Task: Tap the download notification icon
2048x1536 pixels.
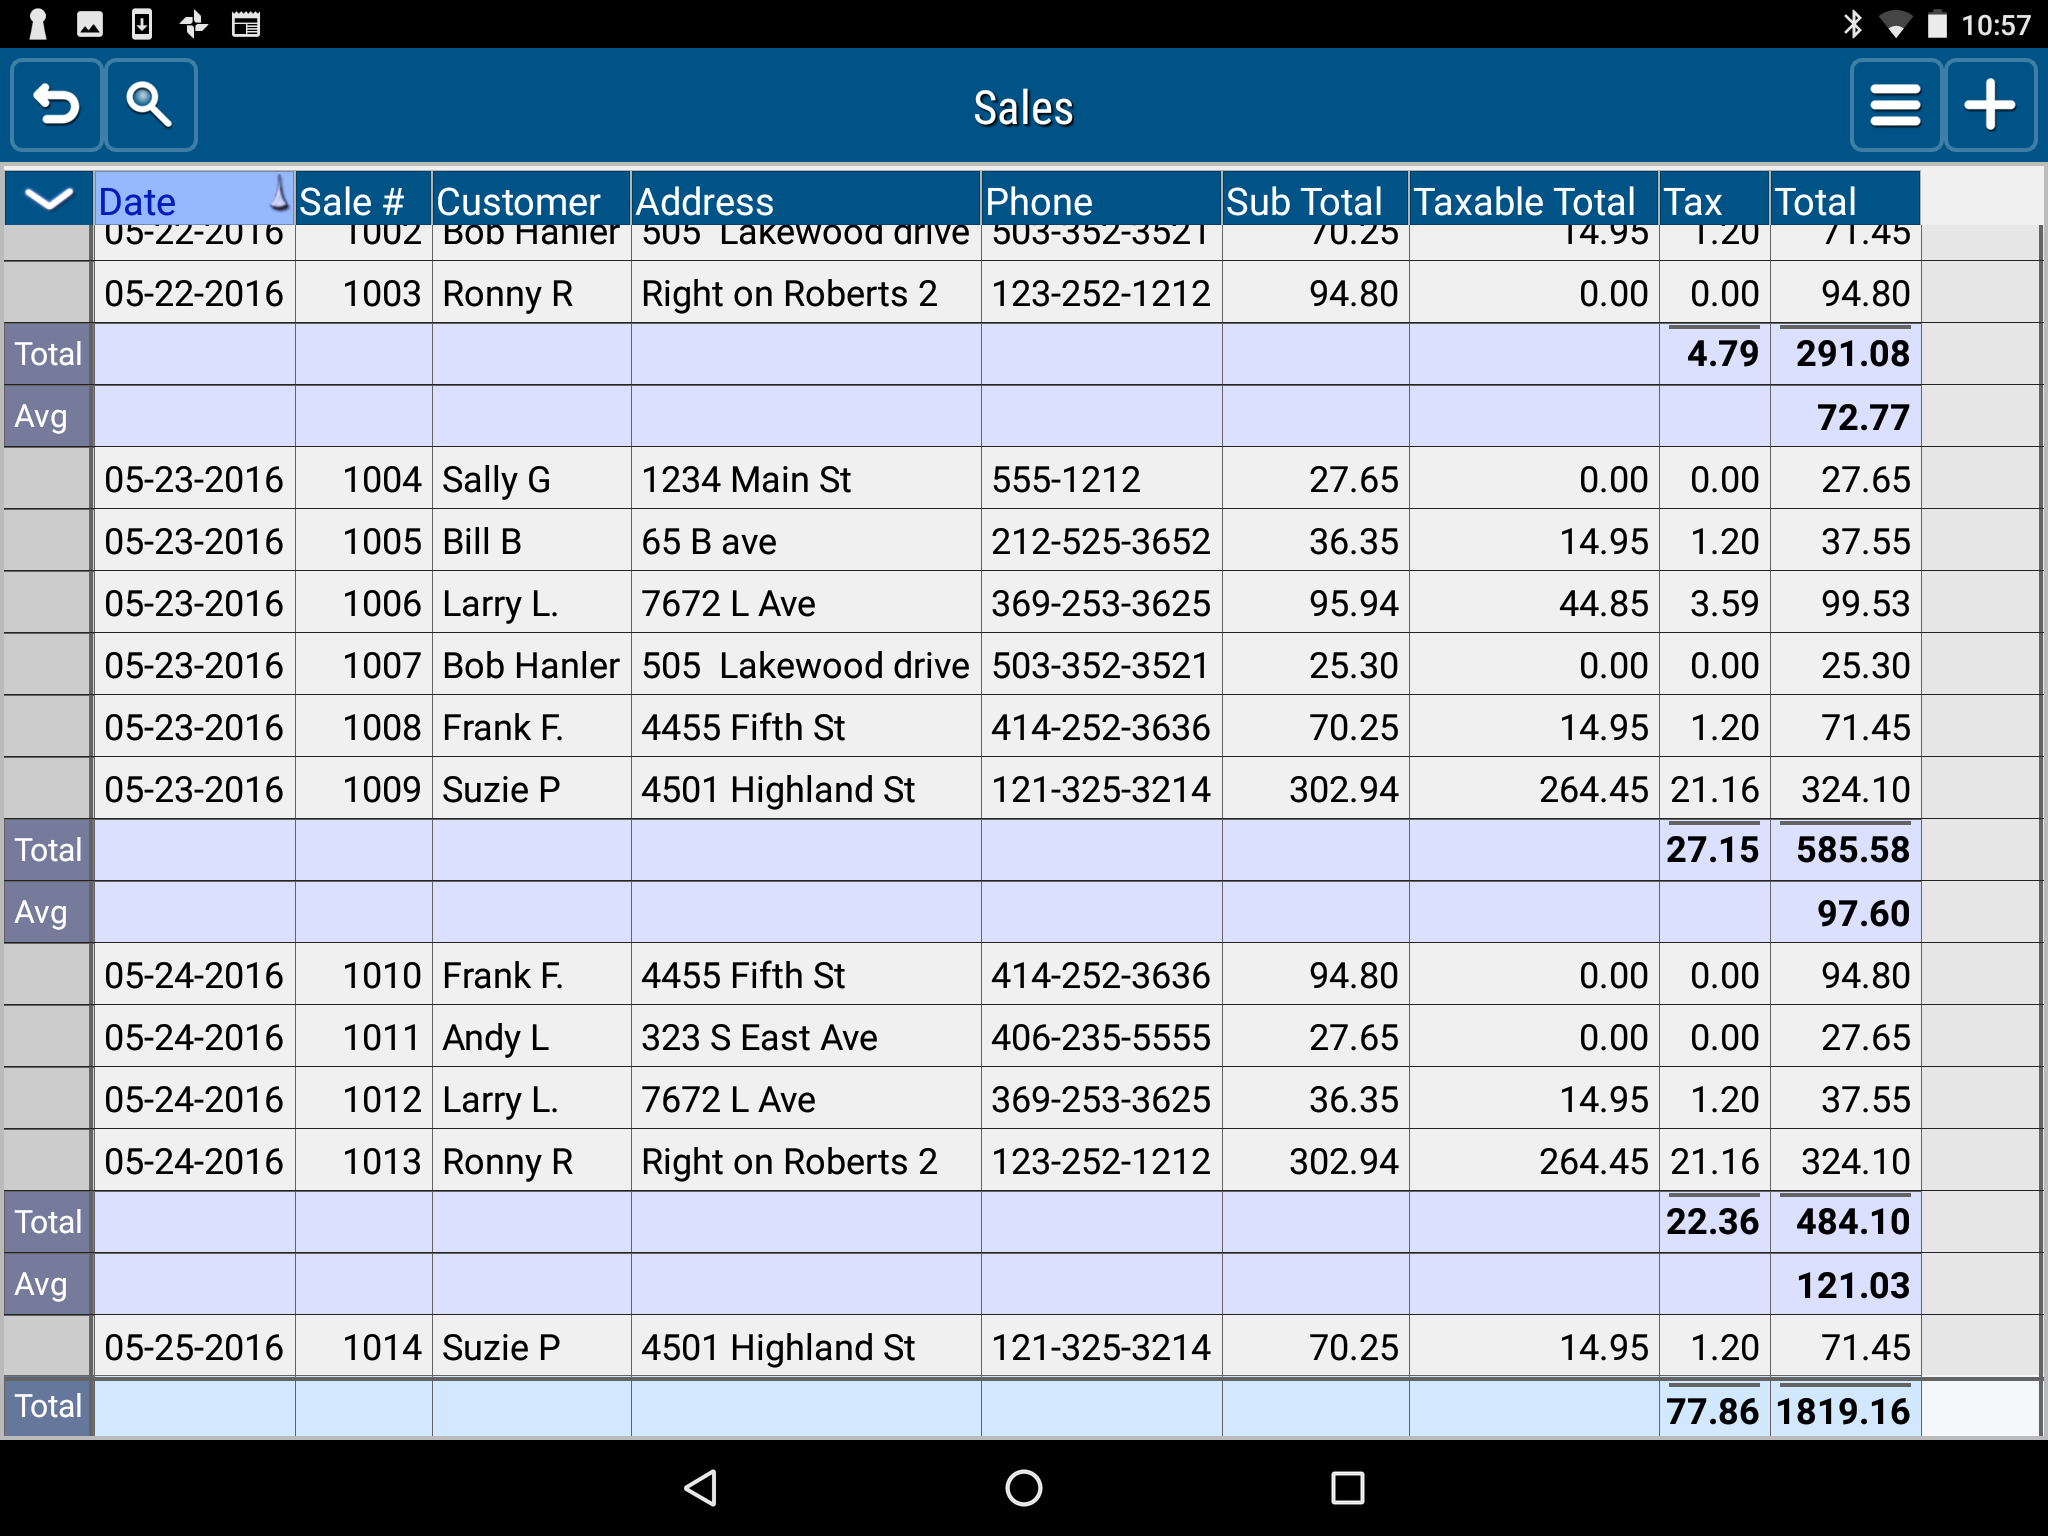Action: pyautogui.click(x=142, y=24)
